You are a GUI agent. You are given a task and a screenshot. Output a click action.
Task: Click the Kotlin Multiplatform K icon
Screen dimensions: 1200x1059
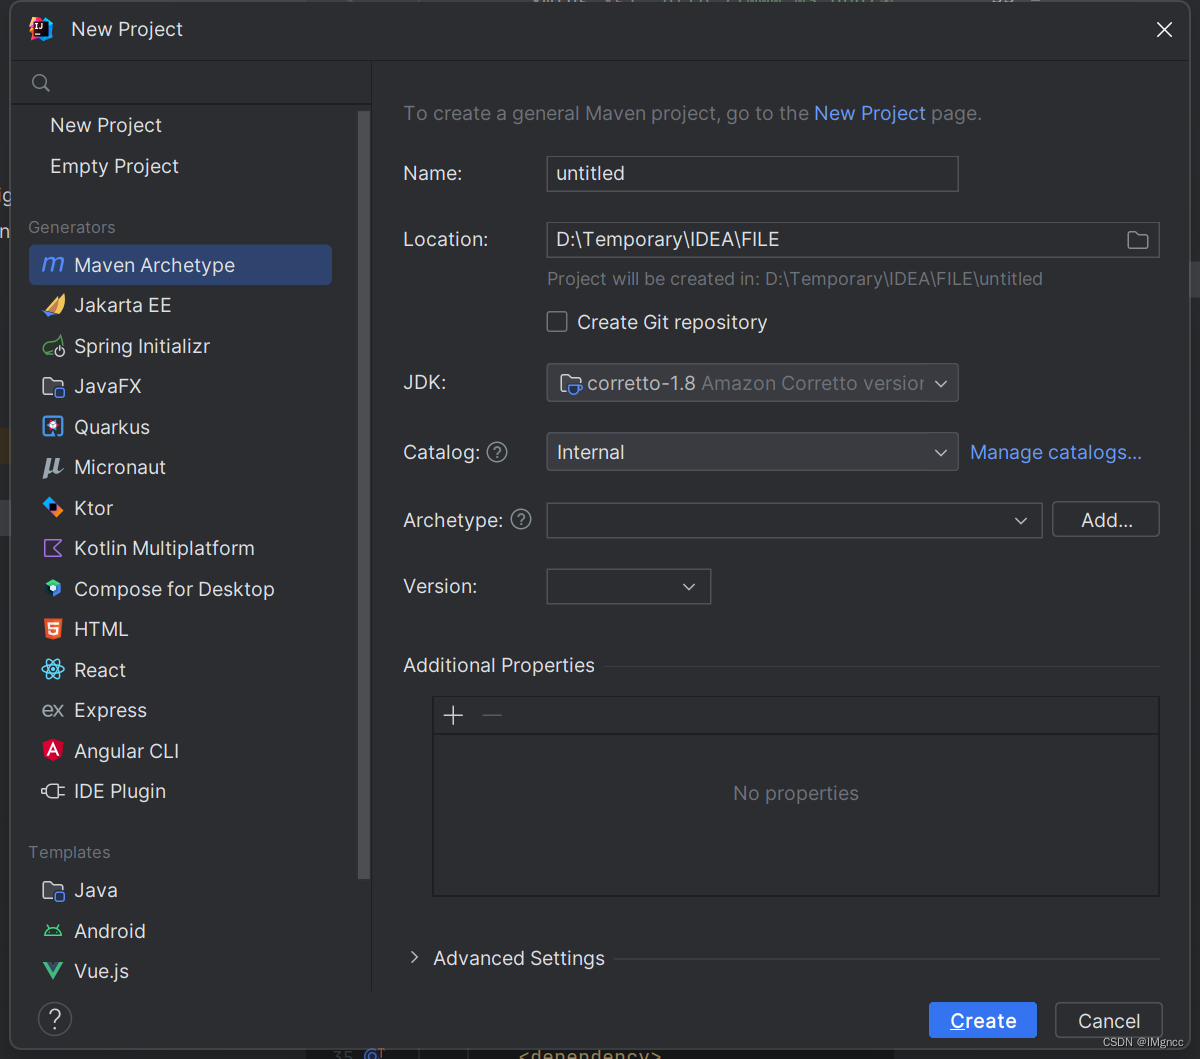pos(53,548)
